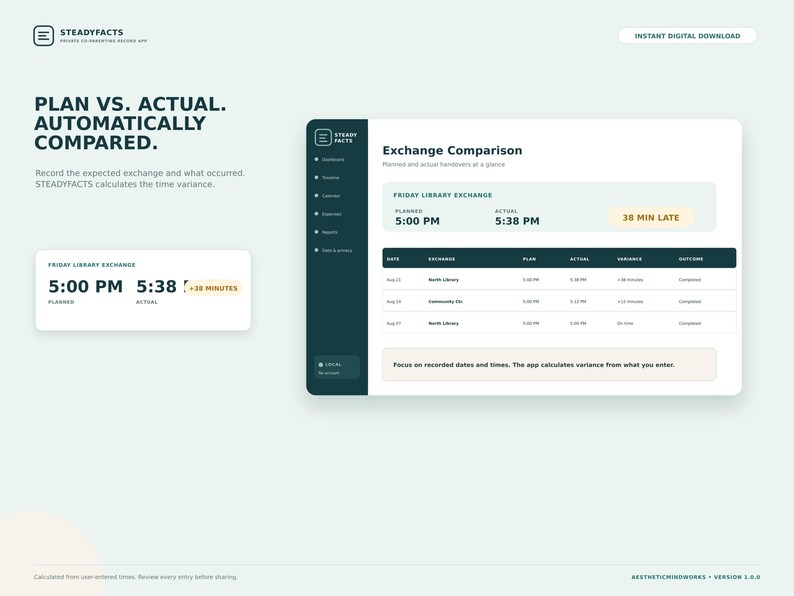Click the Local status dot in the sidebar
The height and width of the screenshot is (596, 794).
[x=321, y=365]
